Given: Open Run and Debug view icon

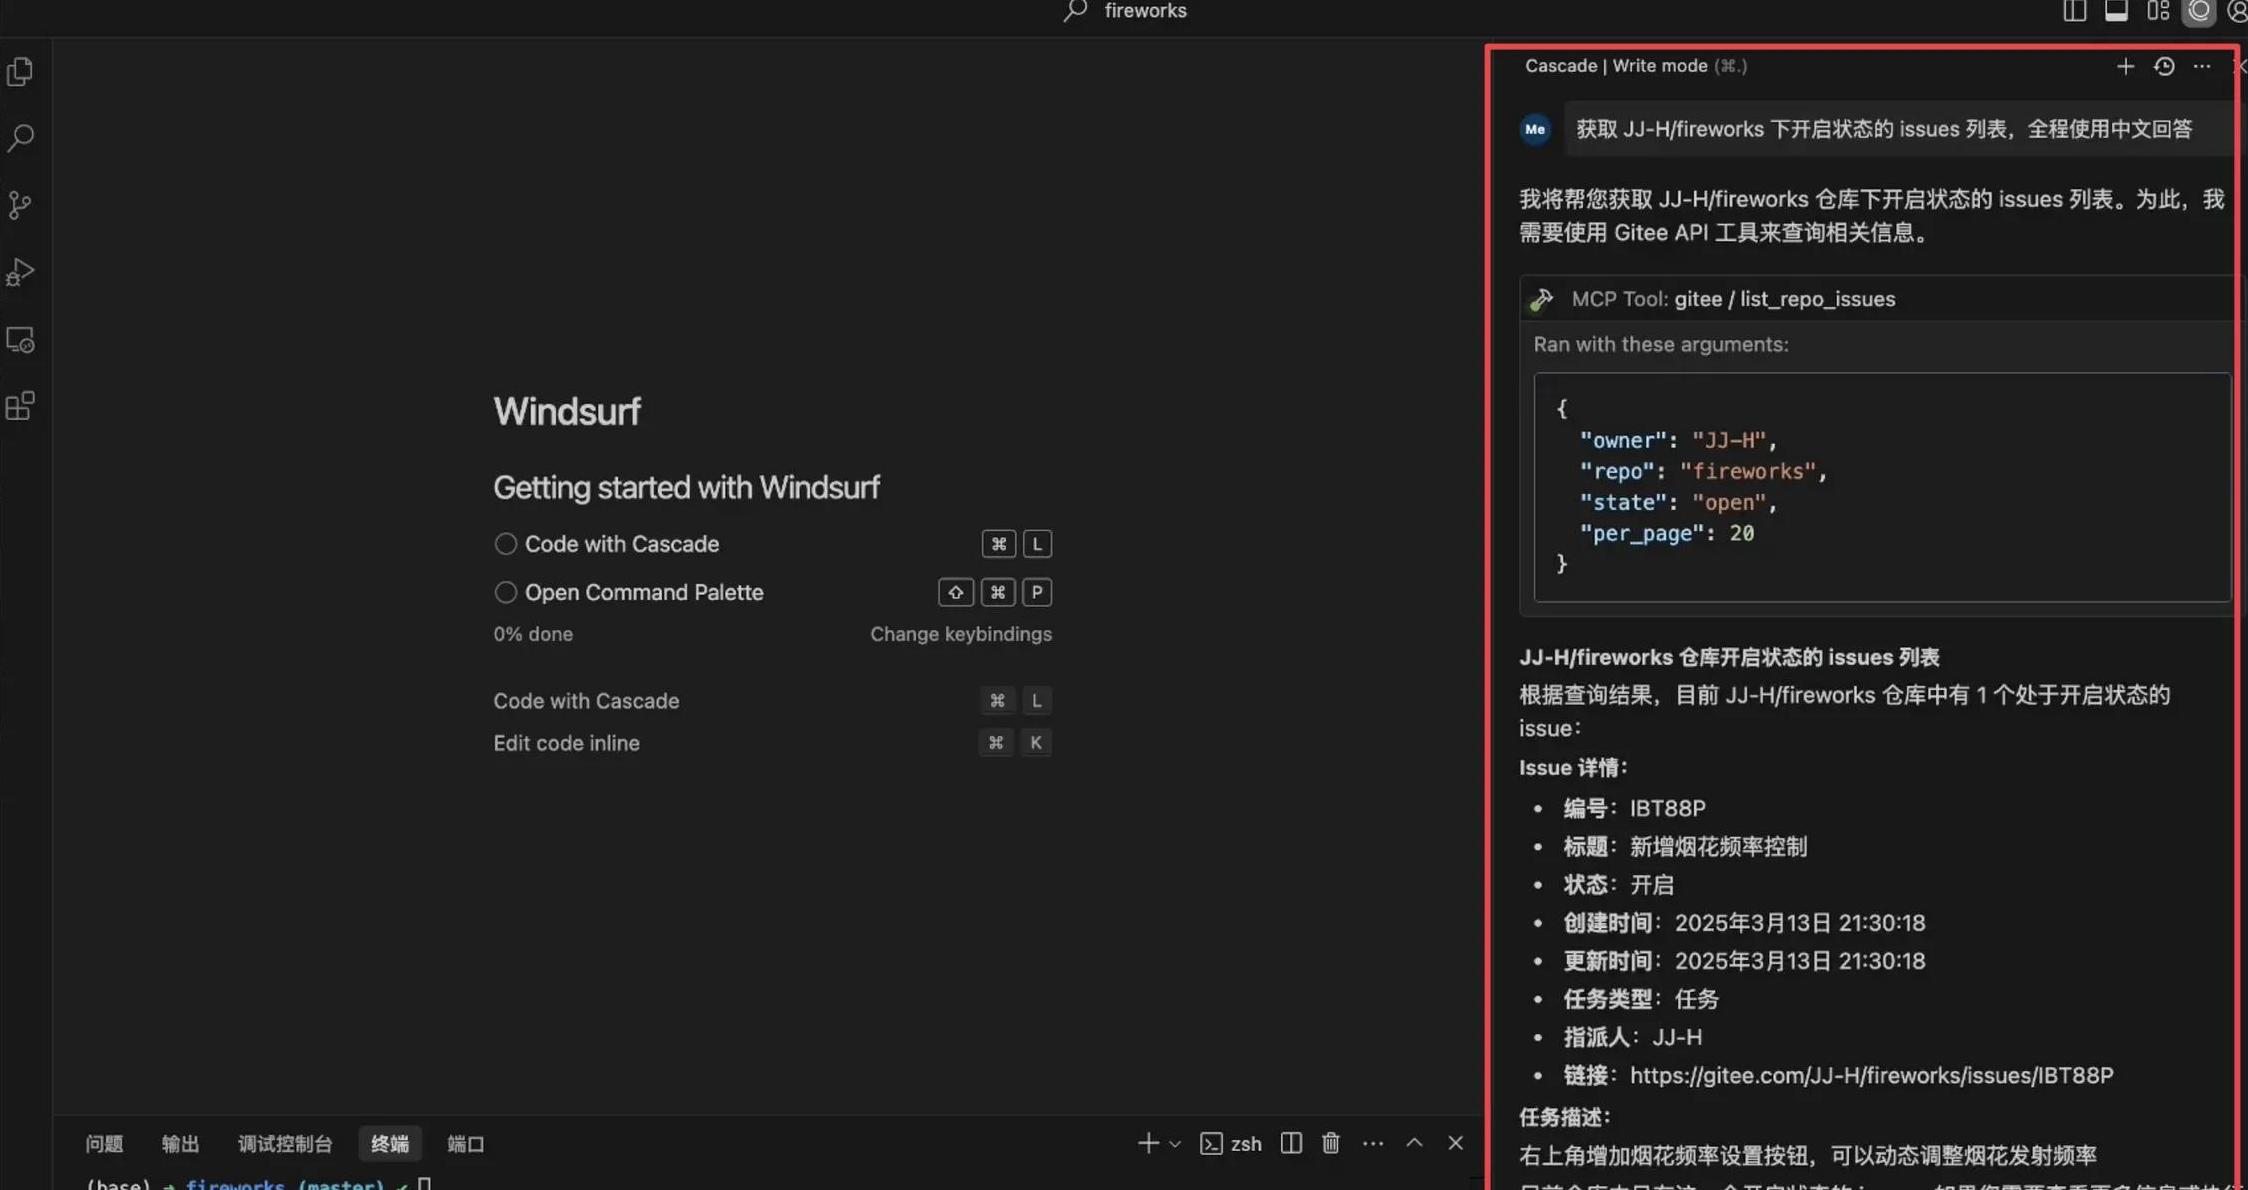Looking at the screenshot, I should tap(20, 272).
